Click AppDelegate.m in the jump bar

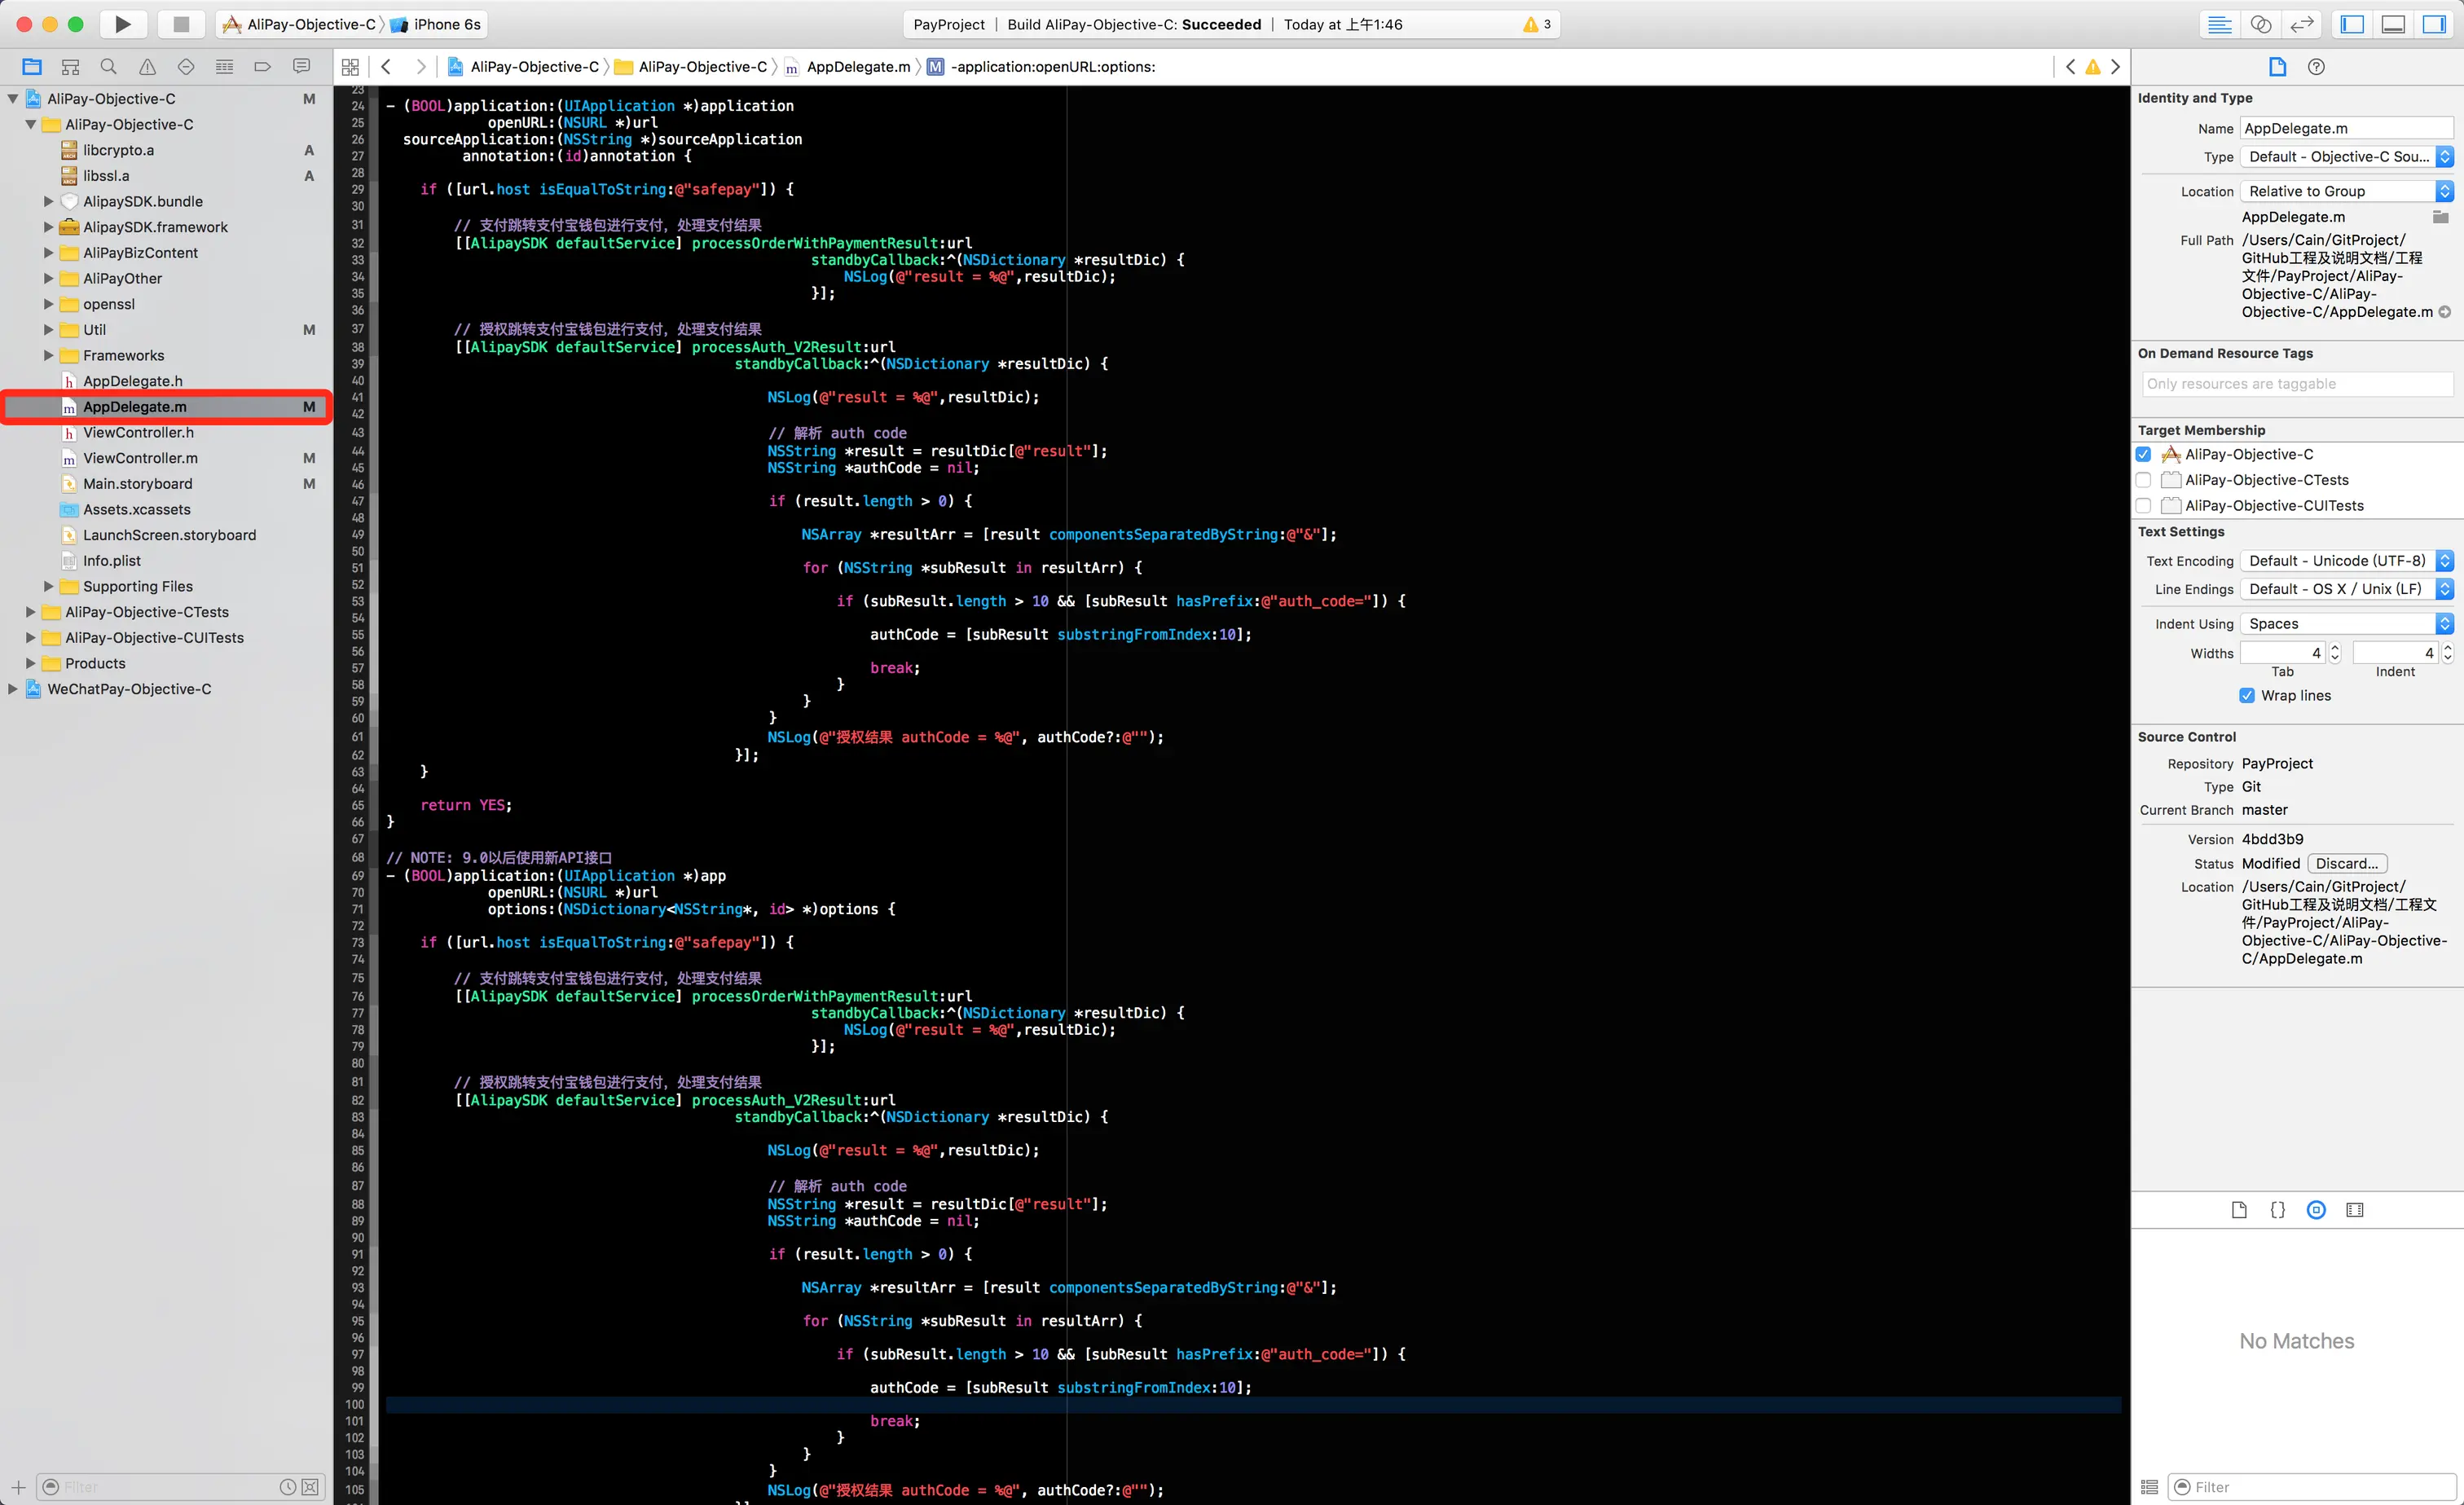click(857, 67)
